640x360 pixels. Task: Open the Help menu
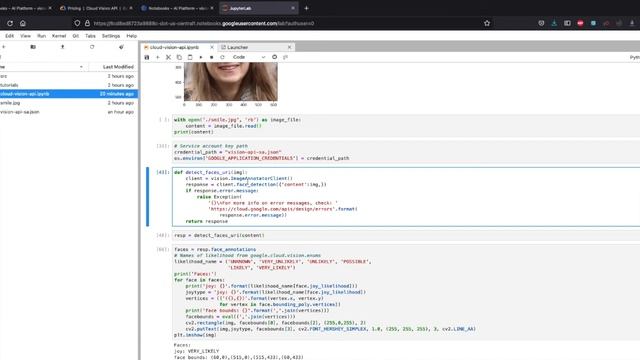[x=131, y=36]
